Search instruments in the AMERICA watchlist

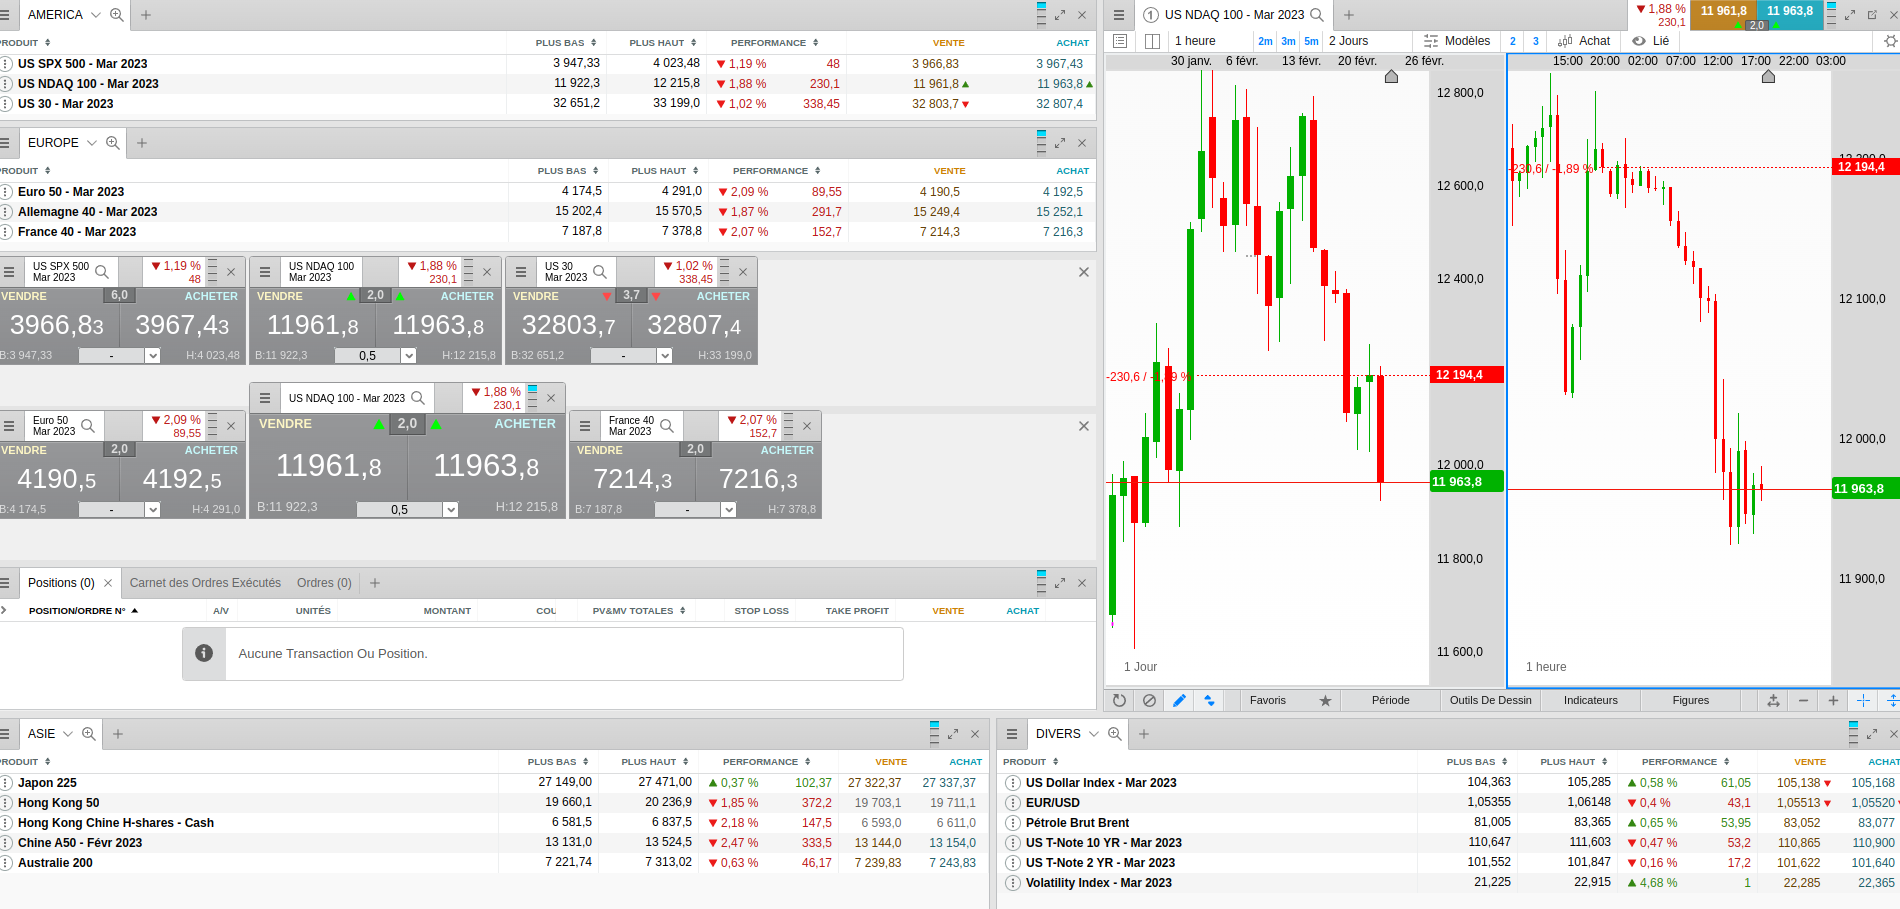[x=117, y=15]
